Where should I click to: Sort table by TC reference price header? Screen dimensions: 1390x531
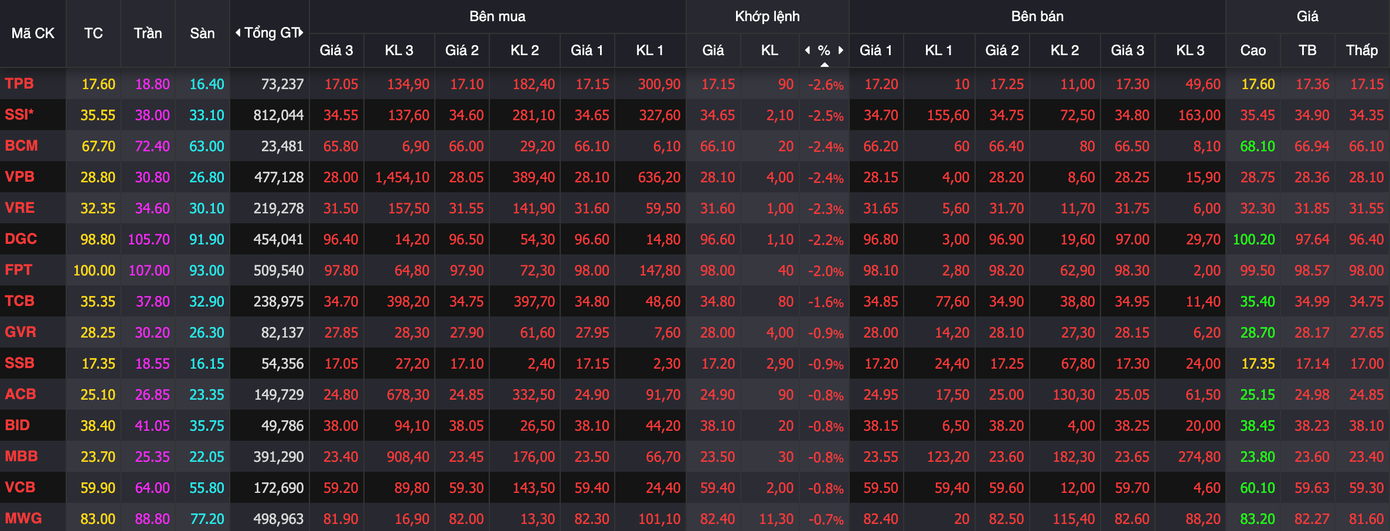[x=93, y=33]
